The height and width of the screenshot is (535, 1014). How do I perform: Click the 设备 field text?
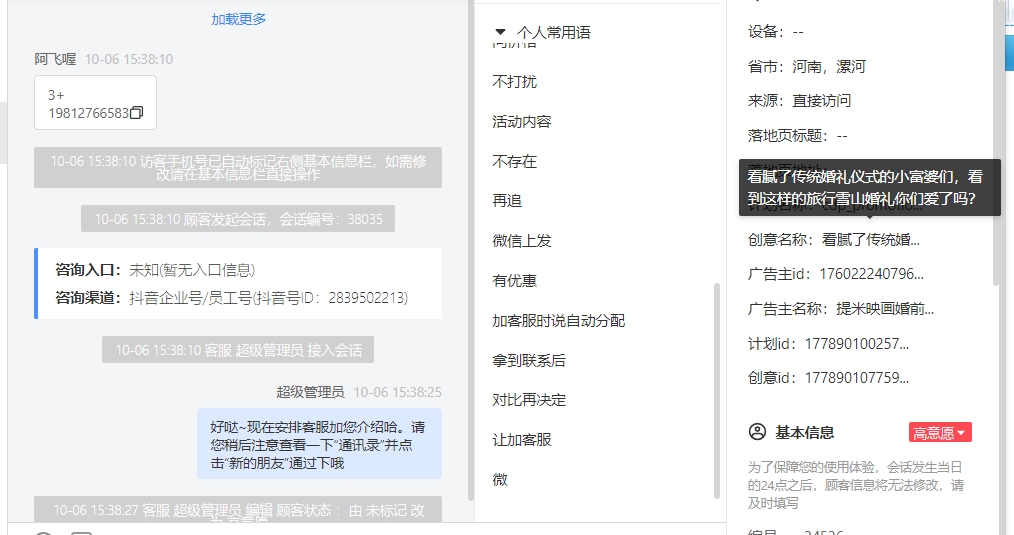tap(775, 32)
